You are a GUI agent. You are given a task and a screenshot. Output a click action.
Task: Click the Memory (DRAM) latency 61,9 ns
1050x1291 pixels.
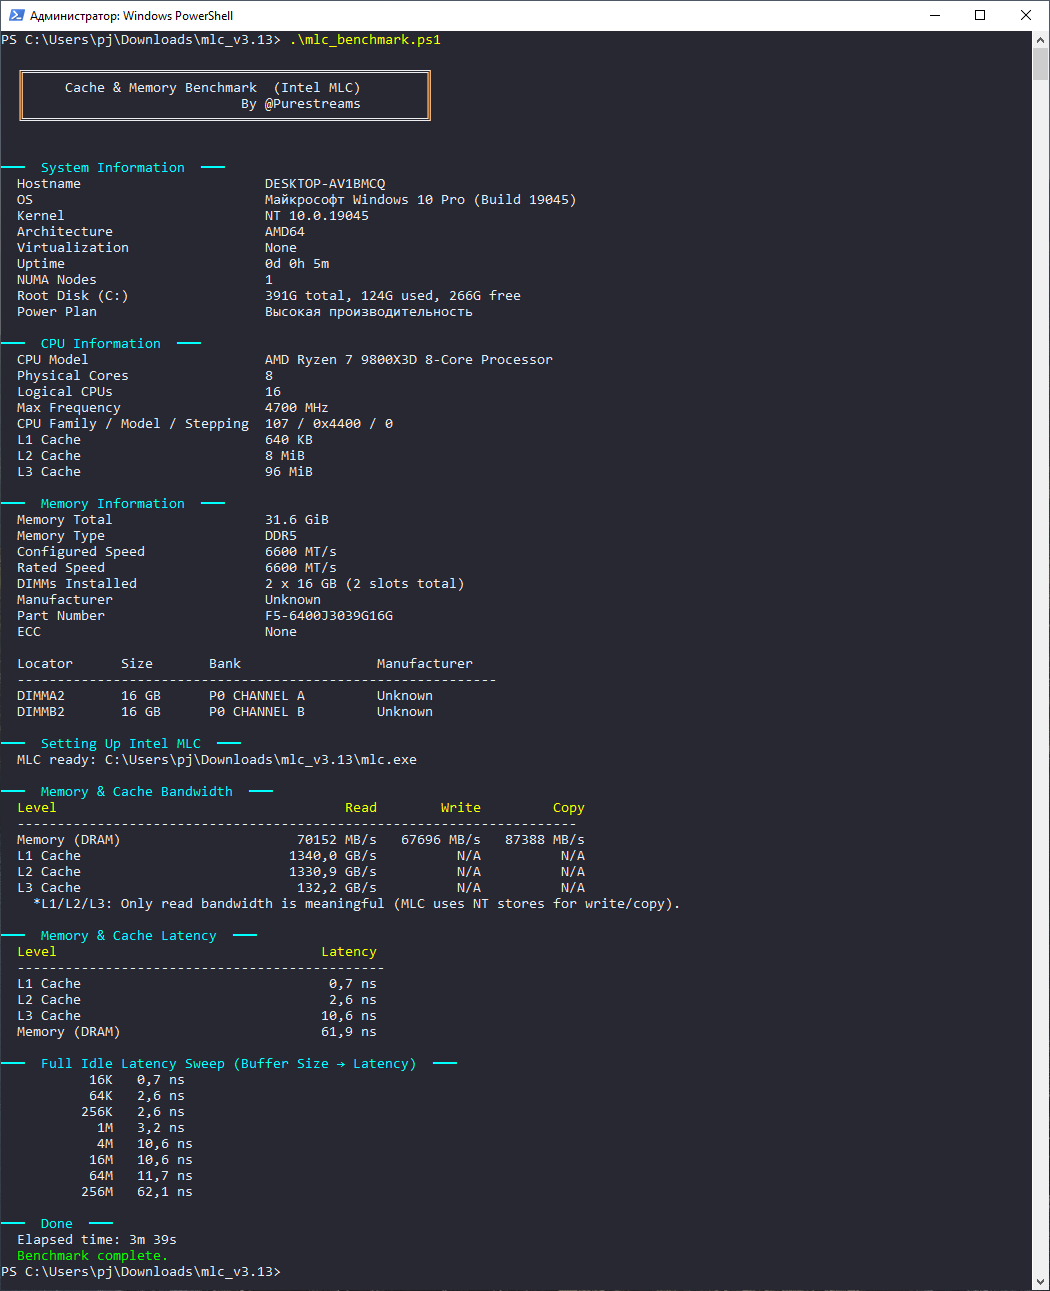[x=349, y=1032]
